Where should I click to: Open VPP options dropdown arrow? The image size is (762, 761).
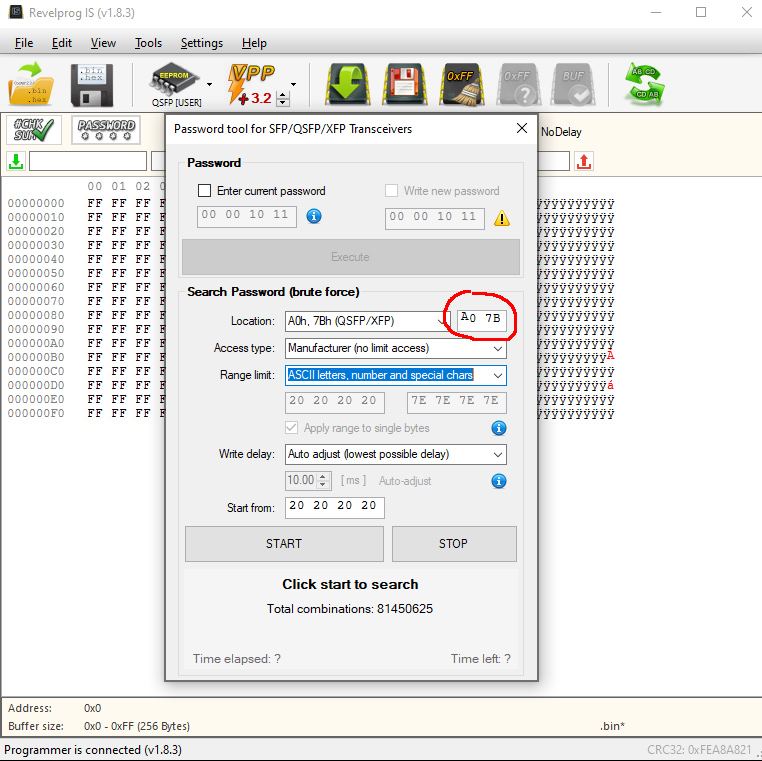click(x=294, y=85)
